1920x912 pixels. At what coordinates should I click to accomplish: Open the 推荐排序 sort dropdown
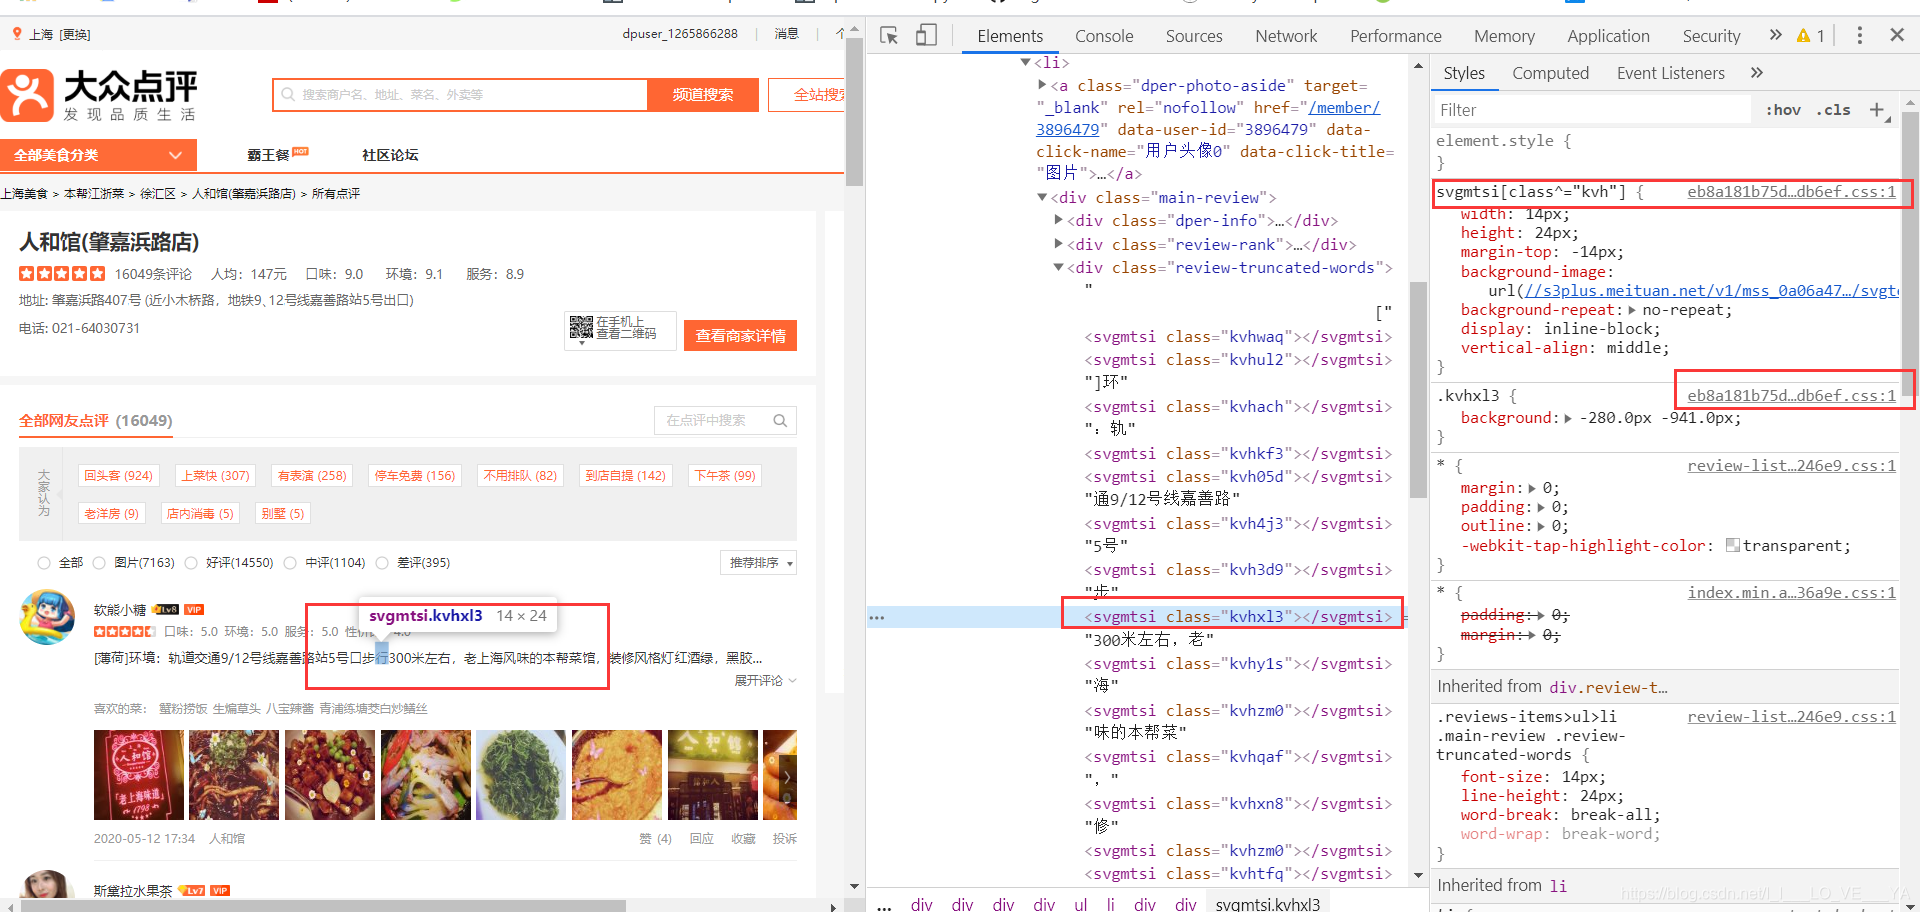tap(758, 563)
